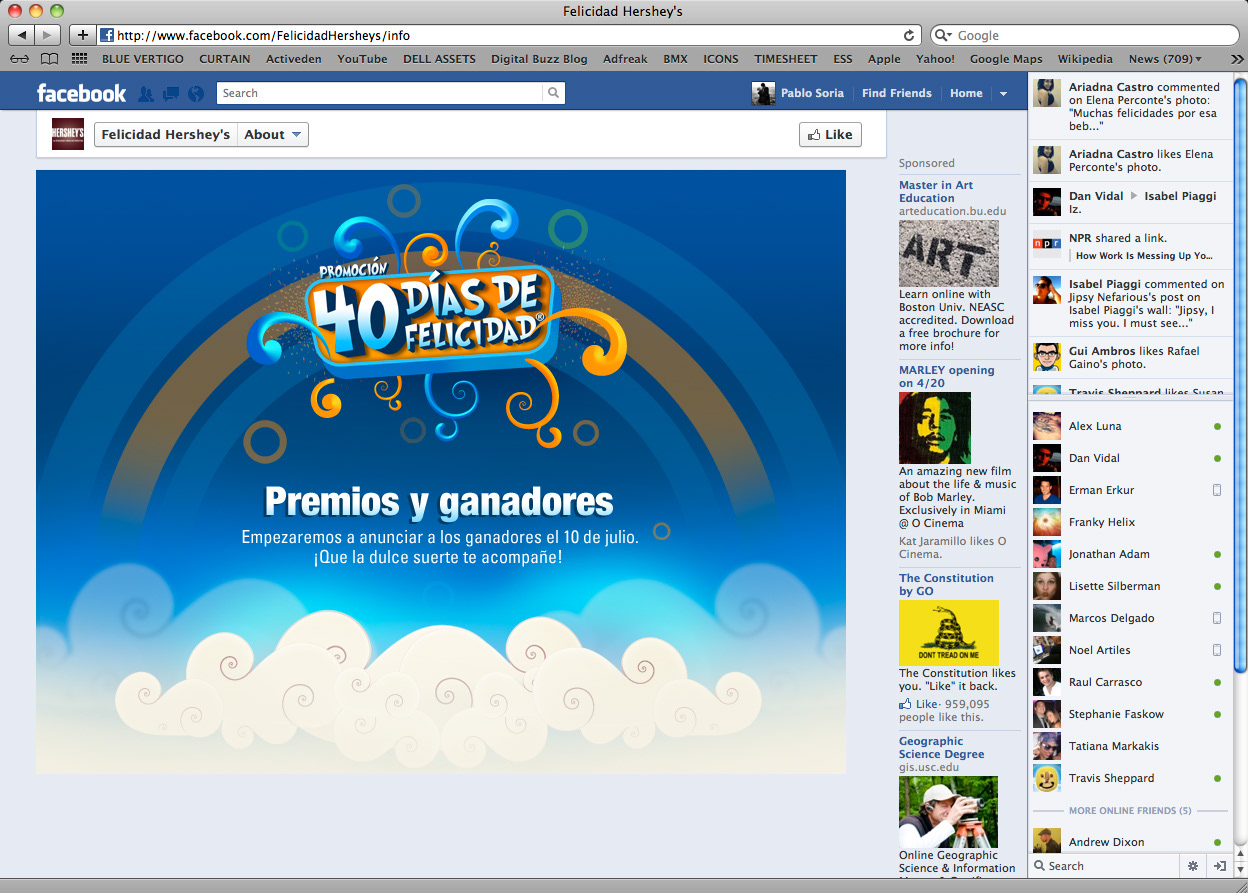Image resolution: width=1248 pixels, height=893 pixels.
Task: Reload page with the address bar refresh icon
Action: tap(909, 35)
